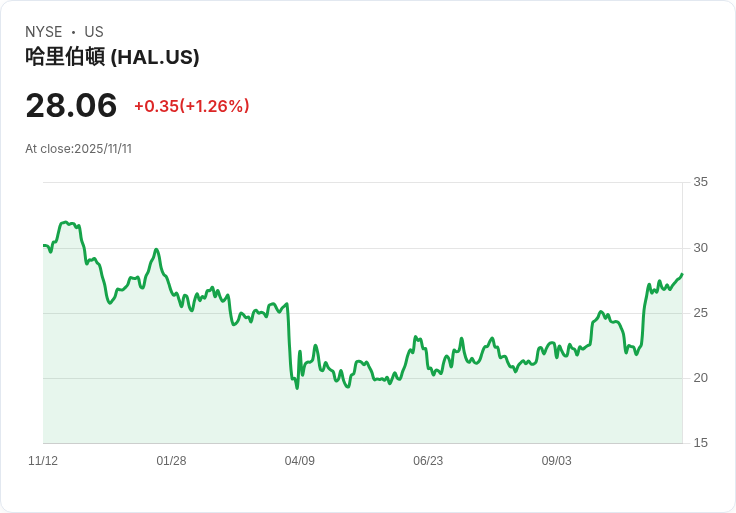Click the NYSE exchange label
This screenshot has height=513, width=736.
[x=44, y=32]
